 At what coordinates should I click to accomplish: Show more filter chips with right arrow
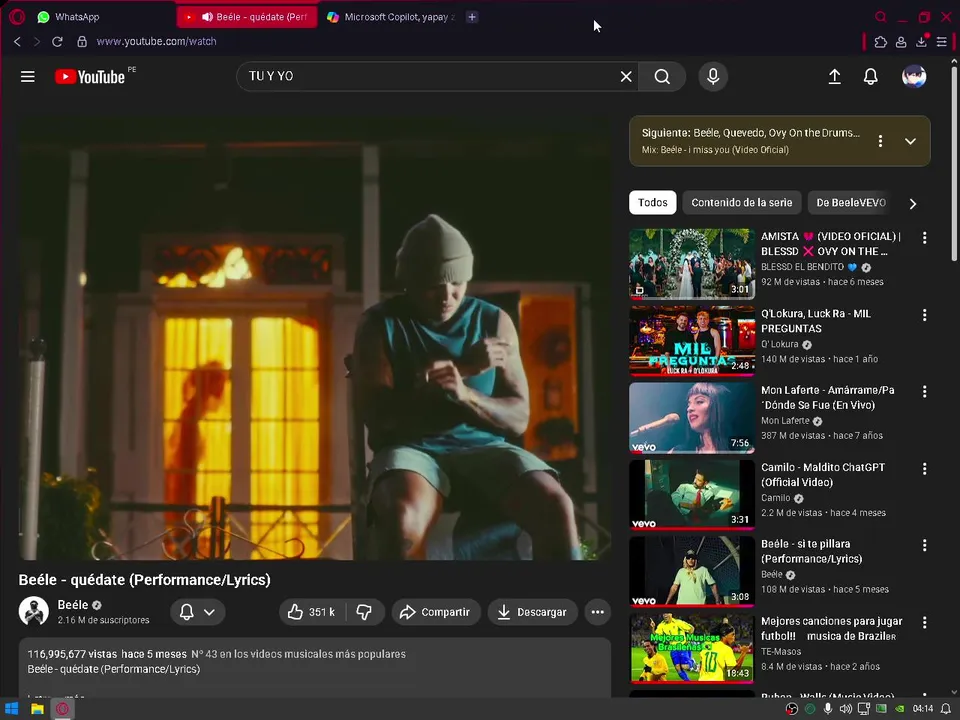913,203
